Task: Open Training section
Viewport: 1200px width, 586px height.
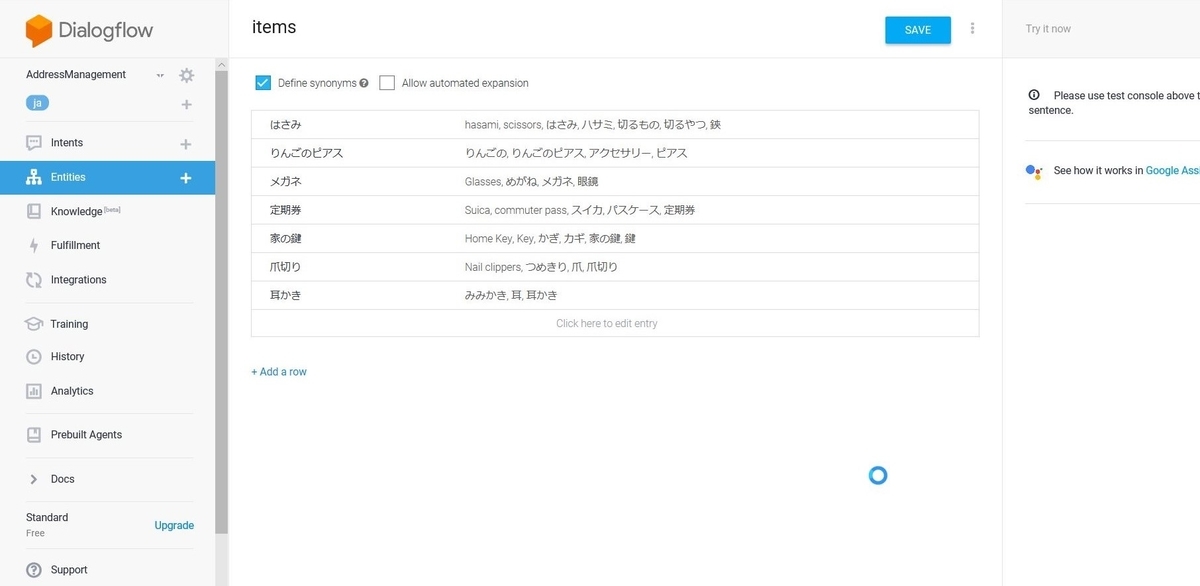Action: coord(69,324)
